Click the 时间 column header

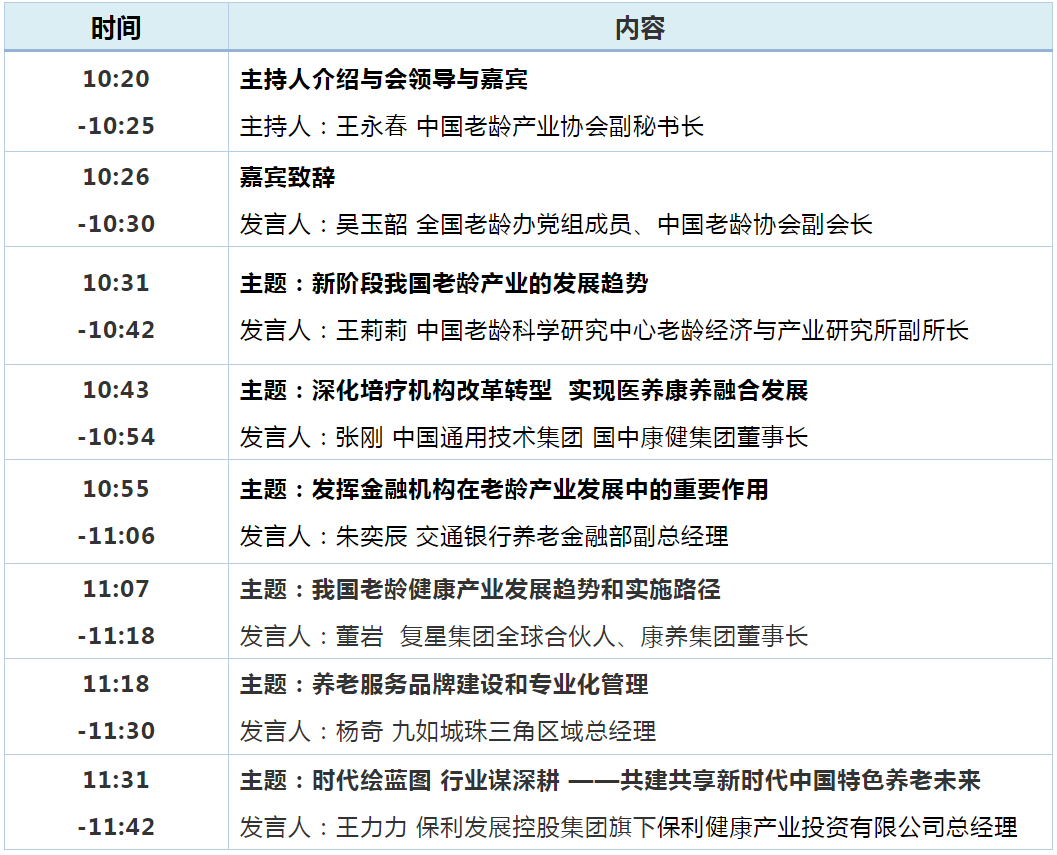pos(116,27)
